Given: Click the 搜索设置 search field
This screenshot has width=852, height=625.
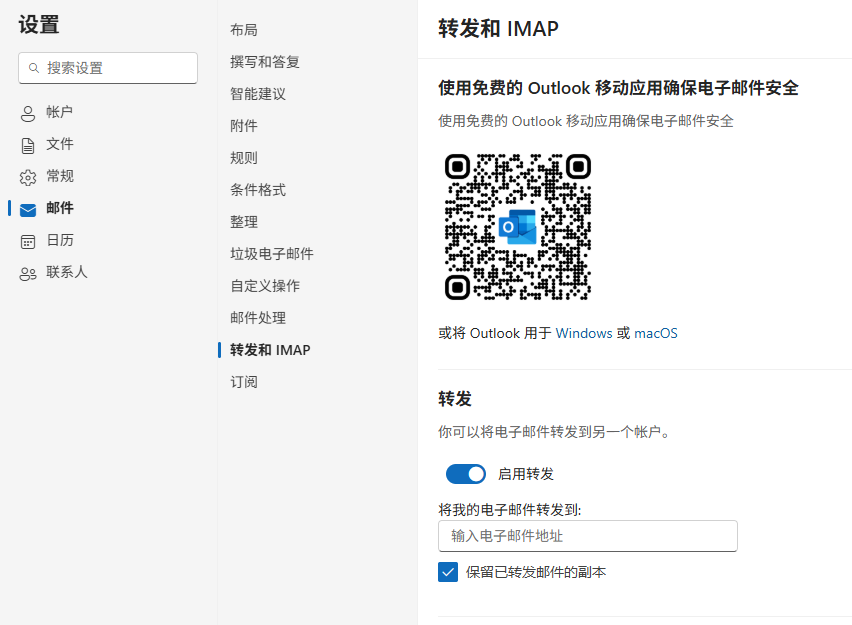Looking at the screenshot, I should coord(108,68).
